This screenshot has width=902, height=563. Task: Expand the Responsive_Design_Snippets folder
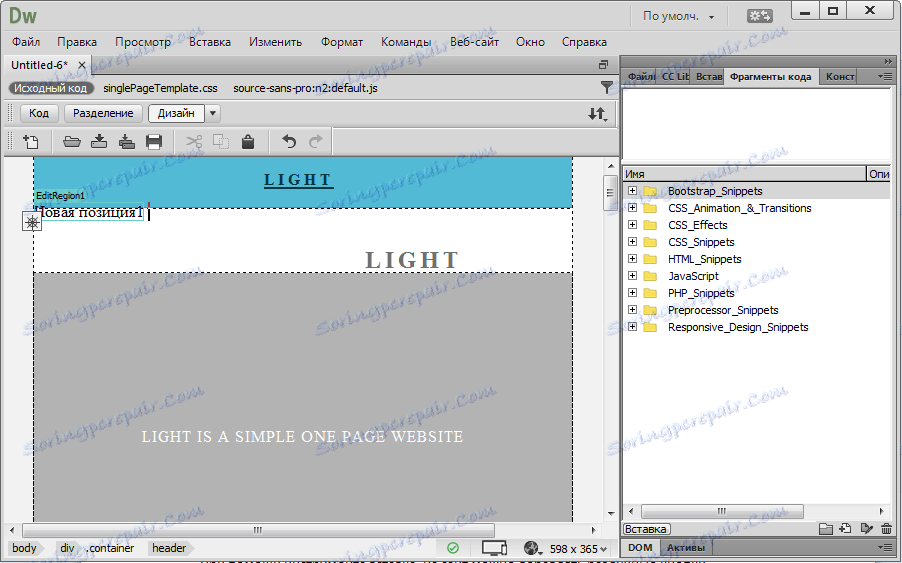632,327
